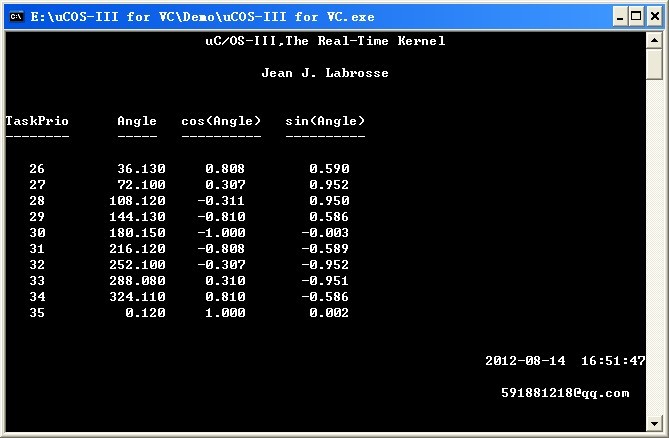Select the name 'Jean J. Labrosse'
The width and height of the screenshot is (669, 438).
tap(325, 73)
